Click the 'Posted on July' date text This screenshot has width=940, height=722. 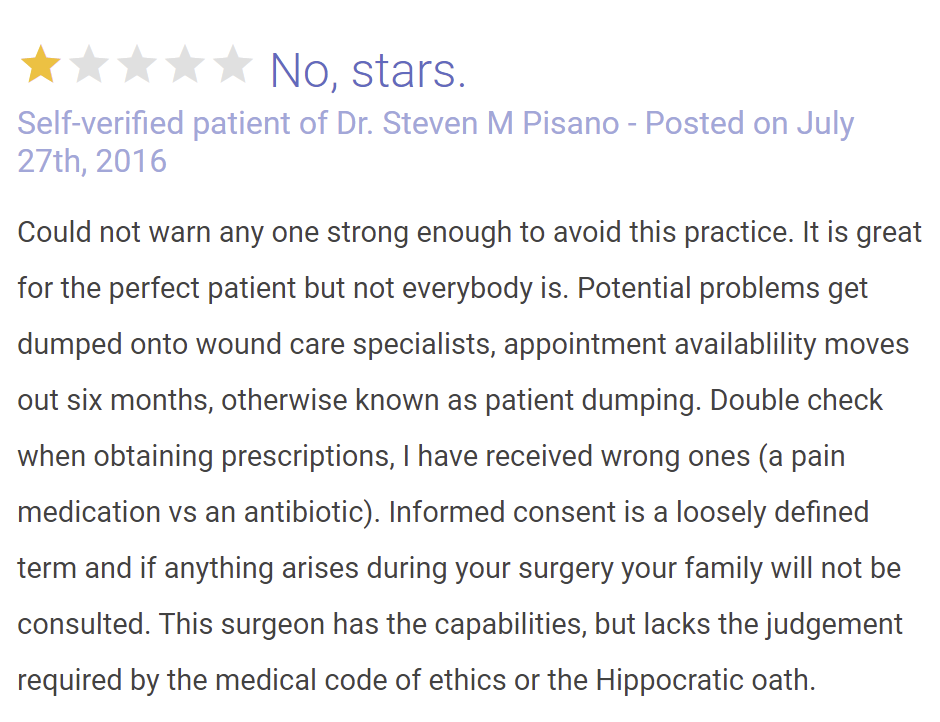click(x=749, y=124)
